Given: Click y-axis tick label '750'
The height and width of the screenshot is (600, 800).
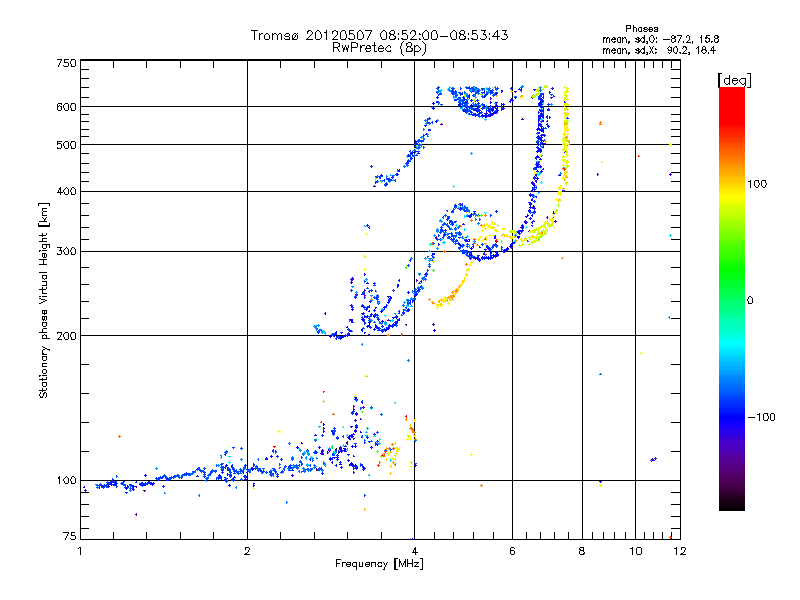Looking at the screenshot, I should click(66, 63).
